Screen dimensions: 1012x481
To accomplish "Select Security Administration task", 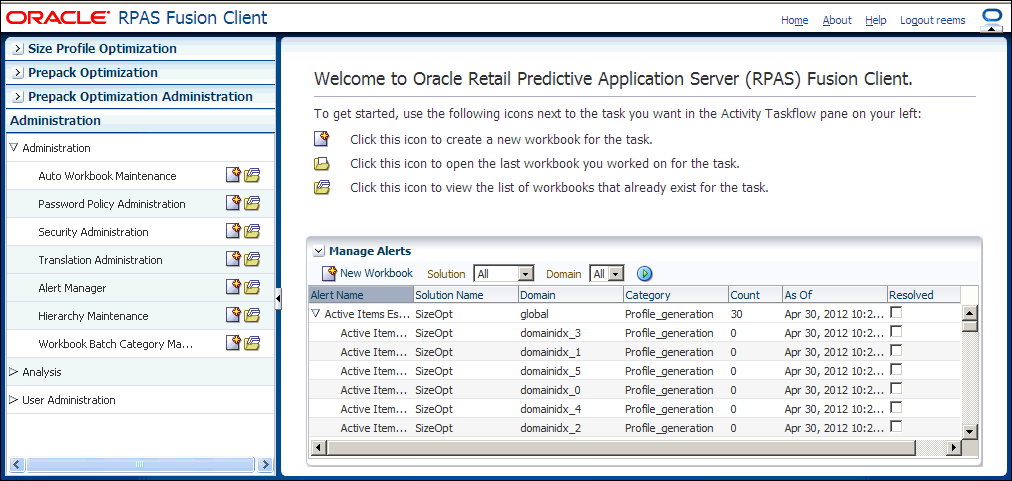I will click(x=94, y=232).
